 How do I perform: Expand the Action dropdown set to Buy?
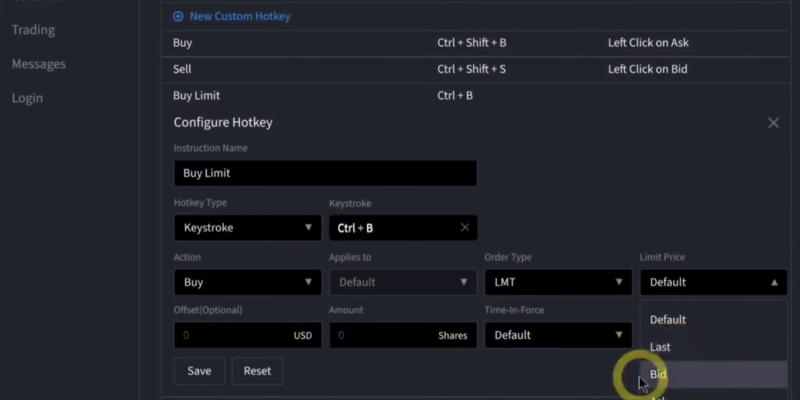(x=247, y=282)
